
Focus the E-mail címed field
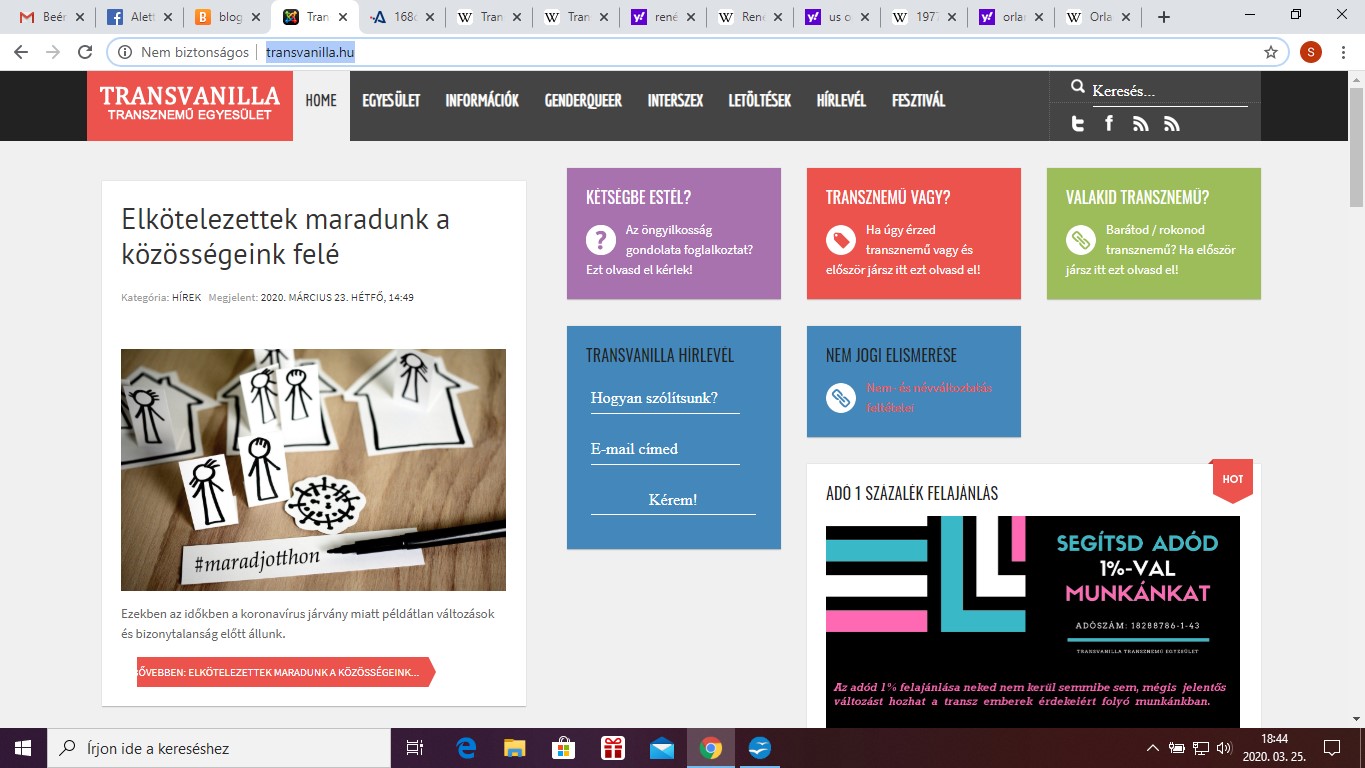[x=665, y=449]
